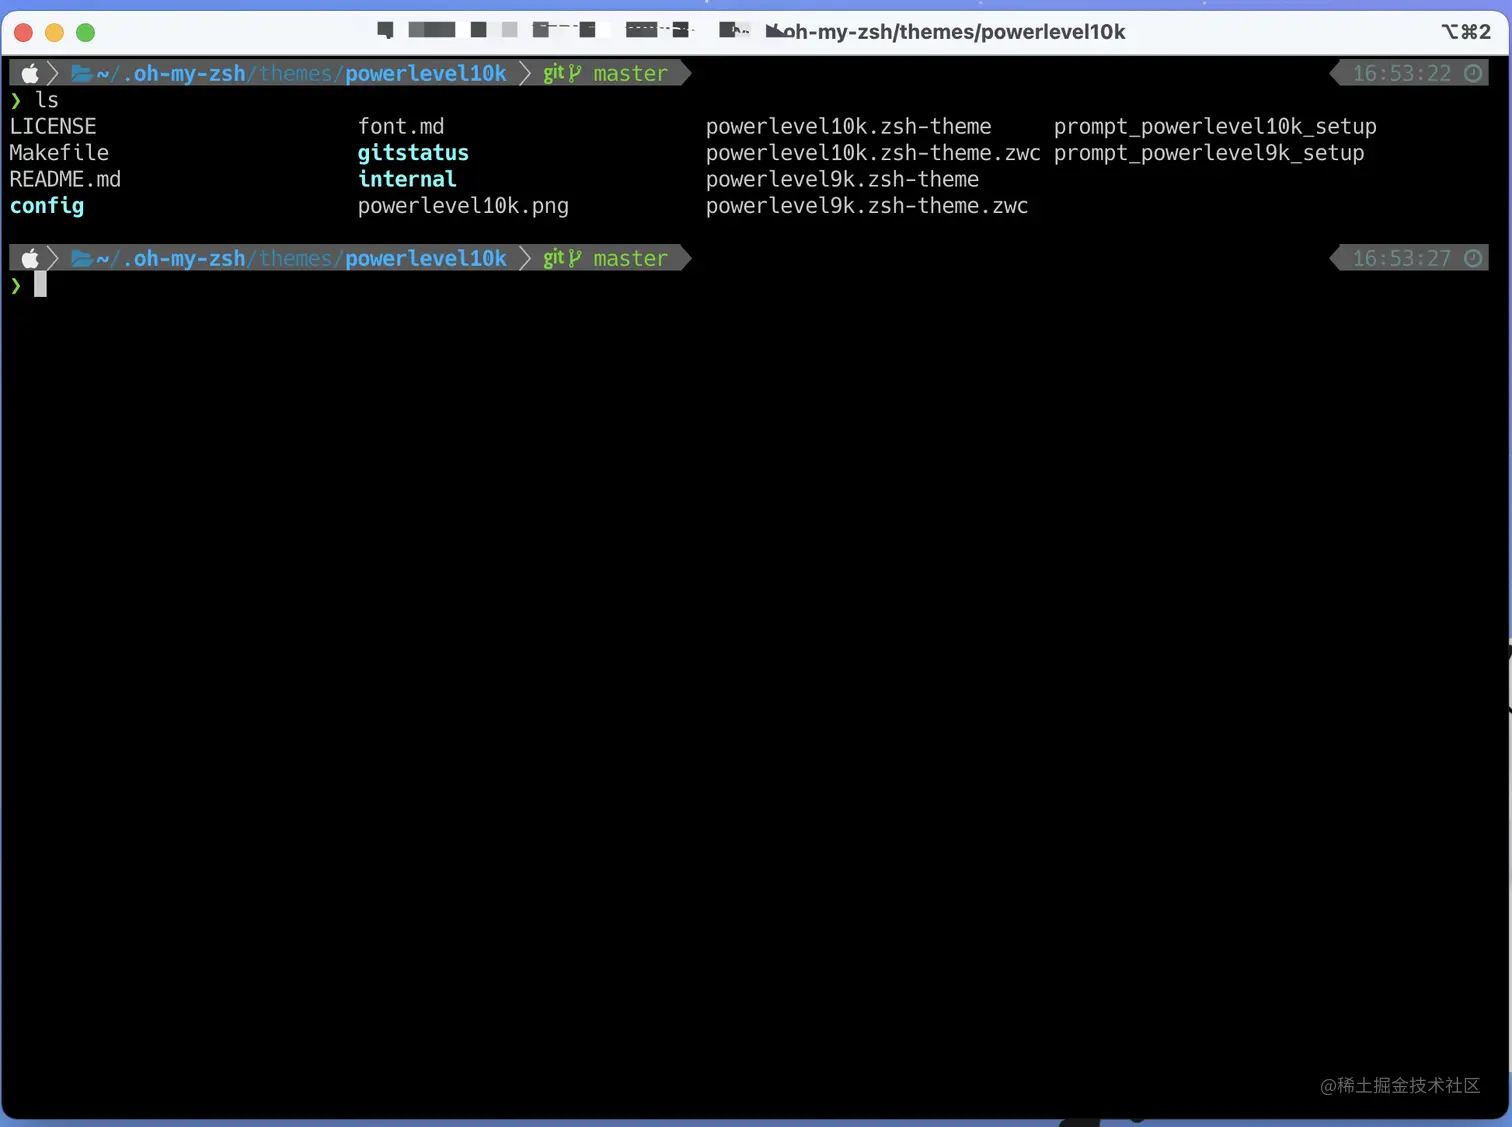Screen dimensions: 1512x1127
Task: Click the README.md file name
Action: [x=65, y=179]
